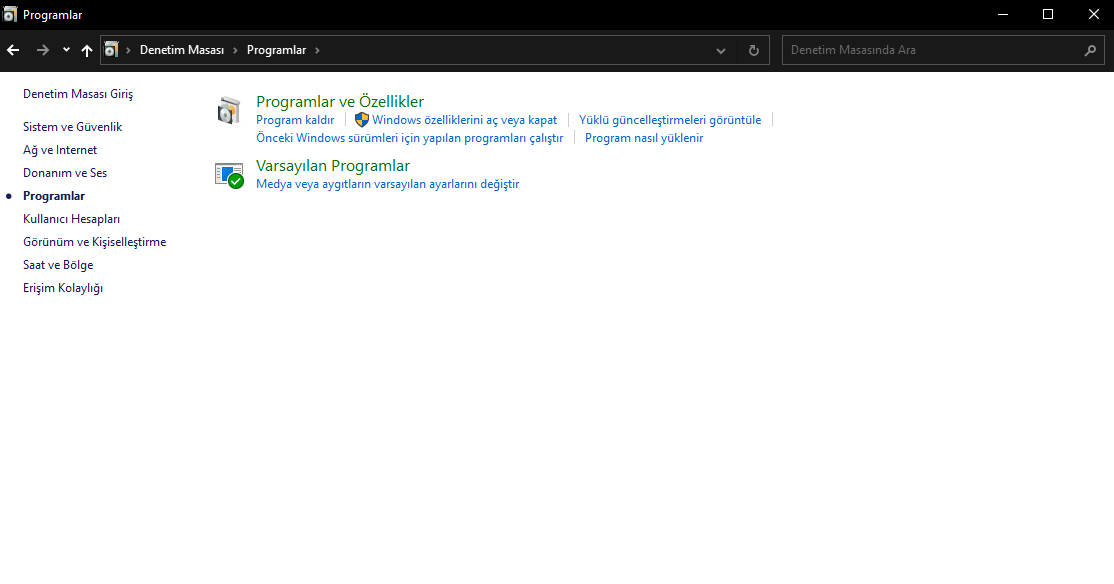Click the Programlar ve Özellikler icon

pyautogui.click(x=229, y=111)
